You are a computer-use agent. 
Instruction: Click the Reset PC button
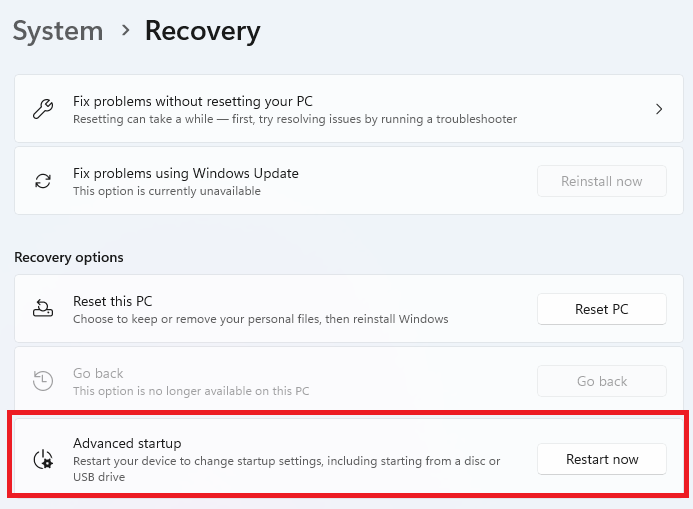(x=602, y=309)
